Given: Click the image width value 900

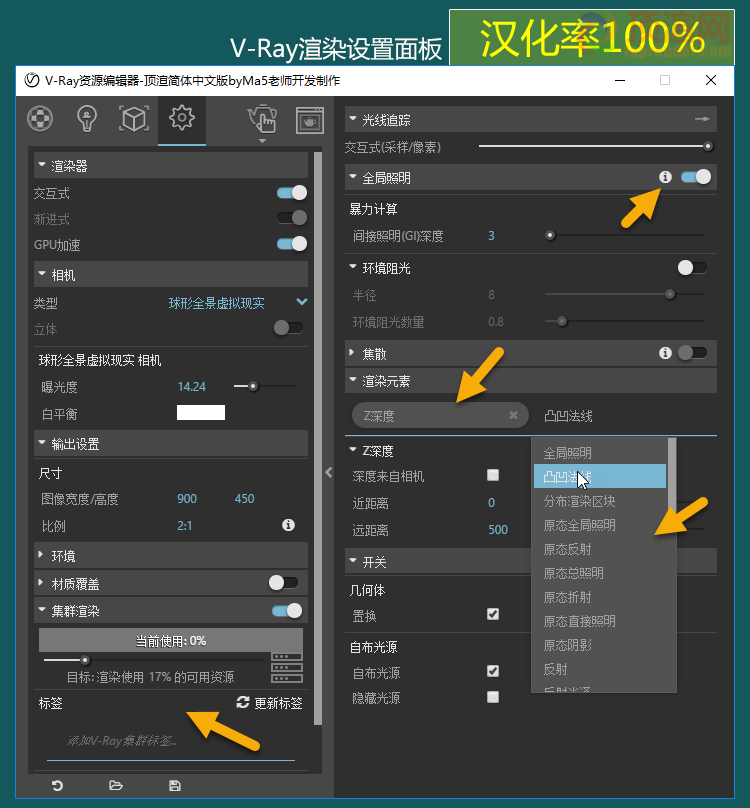Looking at the screenshot, I should [187, 498].
